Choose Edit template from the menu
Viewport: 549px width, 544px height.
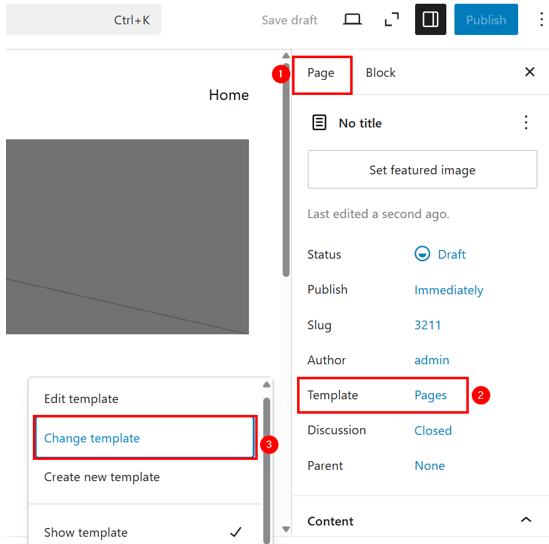[144, 399]
